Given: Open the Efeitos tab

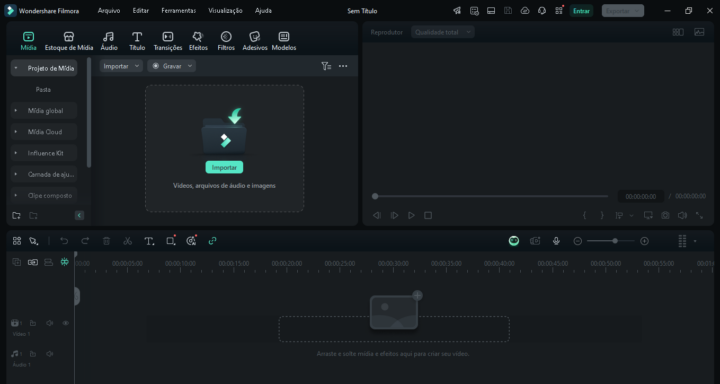Looking at the screenshot, I should point(198,41).
